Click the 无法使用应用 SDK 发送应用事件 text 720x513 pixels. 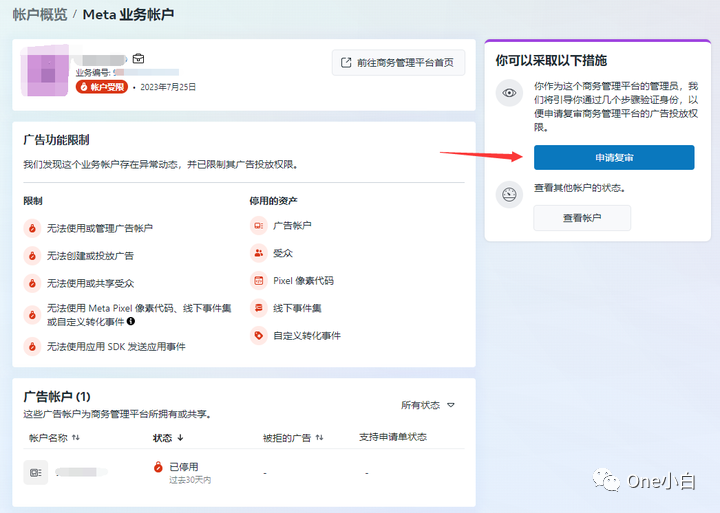coord(116,346)
